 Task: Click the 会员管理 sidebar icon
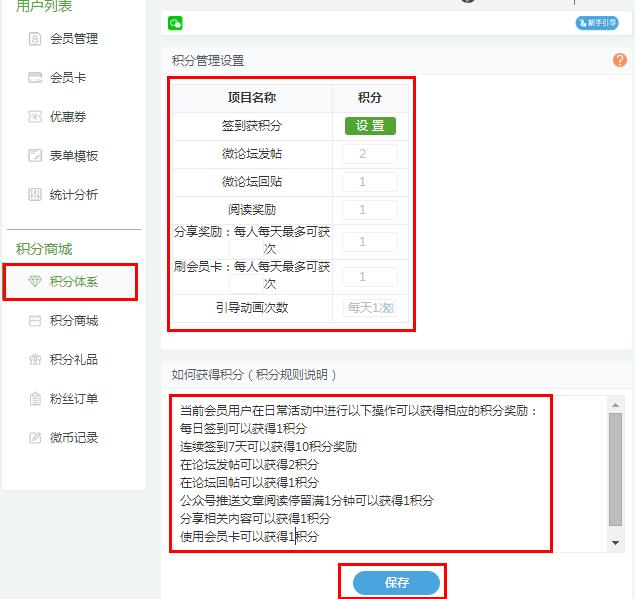tap(35, 39)
